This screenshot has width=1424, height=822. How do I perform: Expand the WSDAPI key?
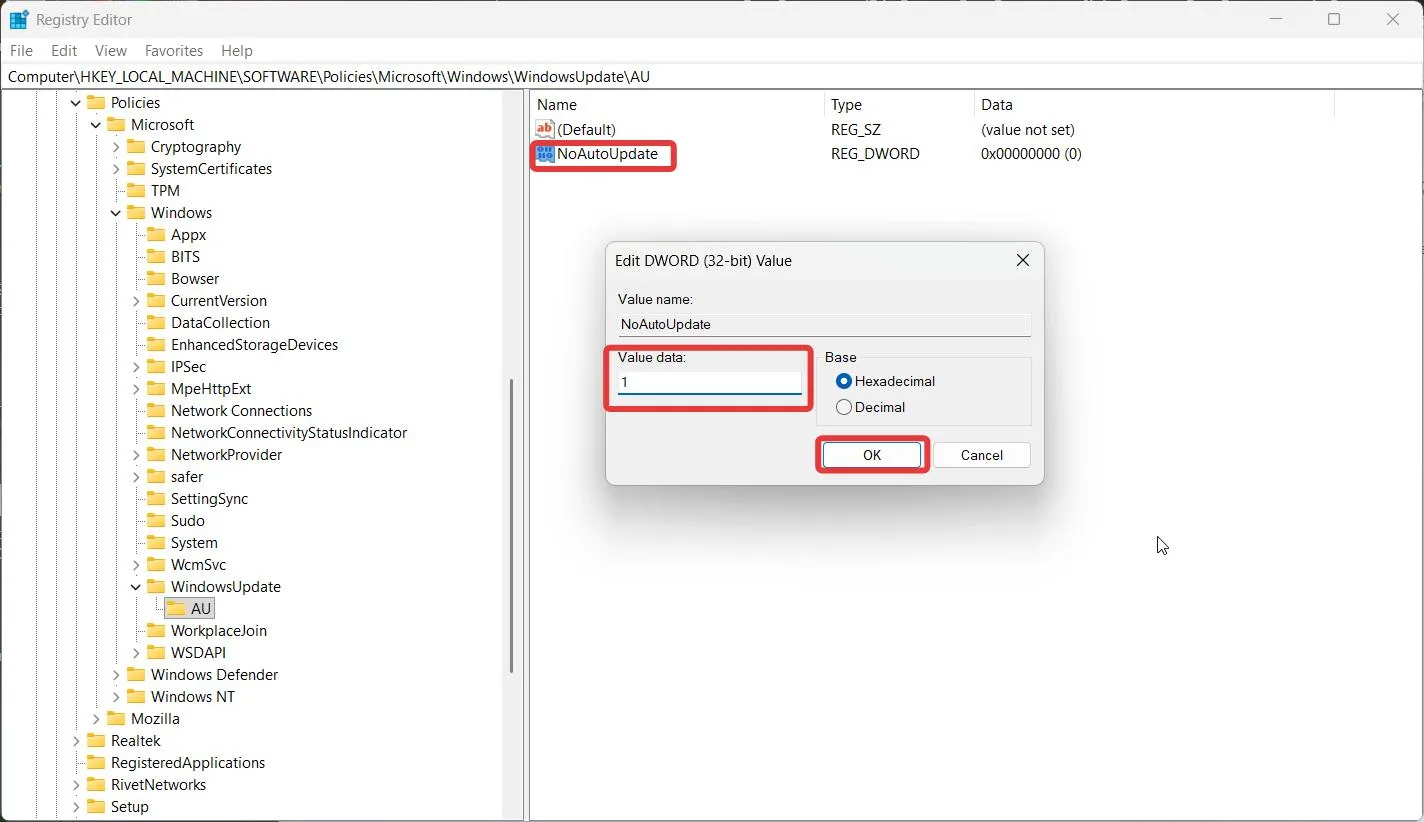tap(136, 653)
